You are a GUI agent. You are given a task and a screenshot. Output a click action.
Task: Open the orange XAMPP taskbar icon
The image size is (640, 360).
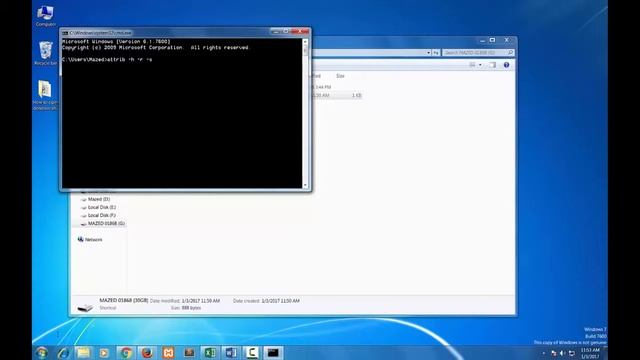click(x=168, y=353)
